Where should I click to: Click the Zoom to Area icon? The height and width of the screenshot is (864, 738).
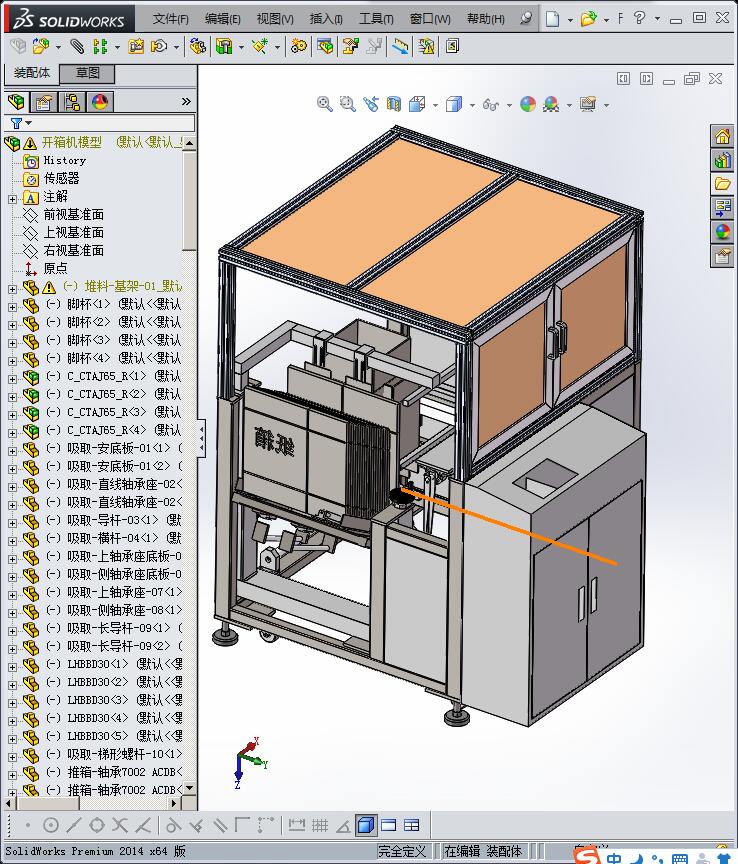tap(347, 104)
